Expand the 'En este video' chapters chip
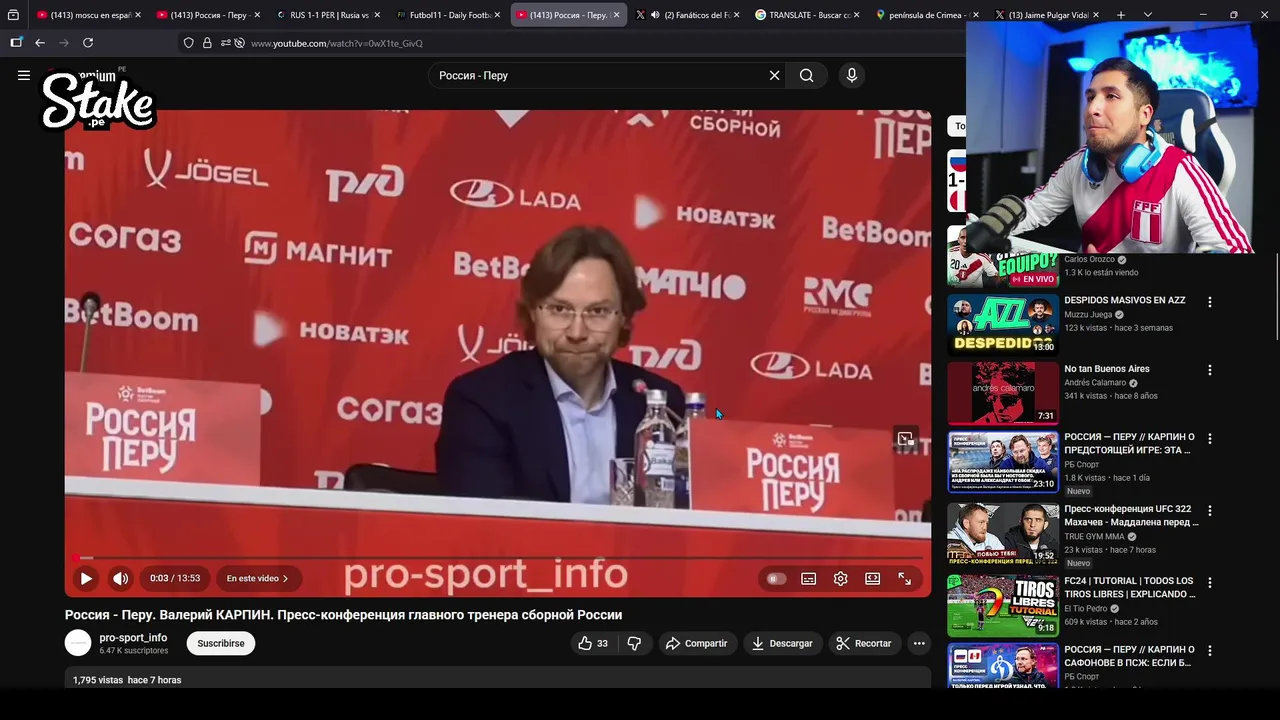The width and height of the screenshot is (1280, 720). click(257, 578)
